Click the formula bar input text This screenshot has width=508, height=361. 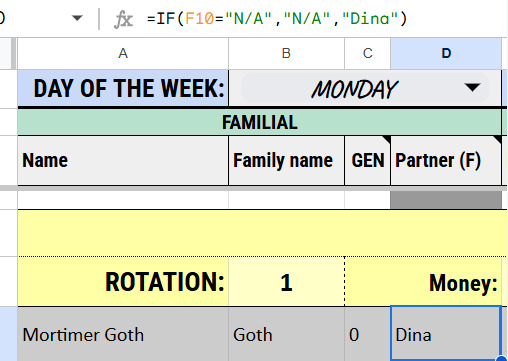tap(277, 18)
